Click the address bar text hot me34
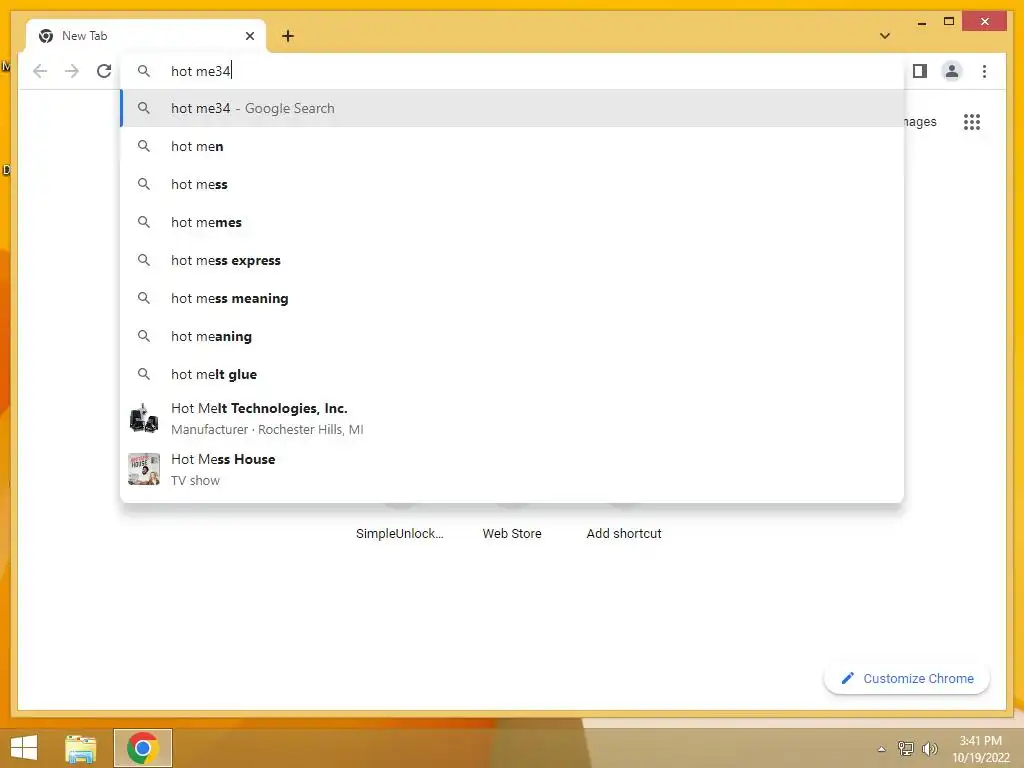The height and width of the screenshot is (768, 1024). pyautogui.click(x=200, y=71)
